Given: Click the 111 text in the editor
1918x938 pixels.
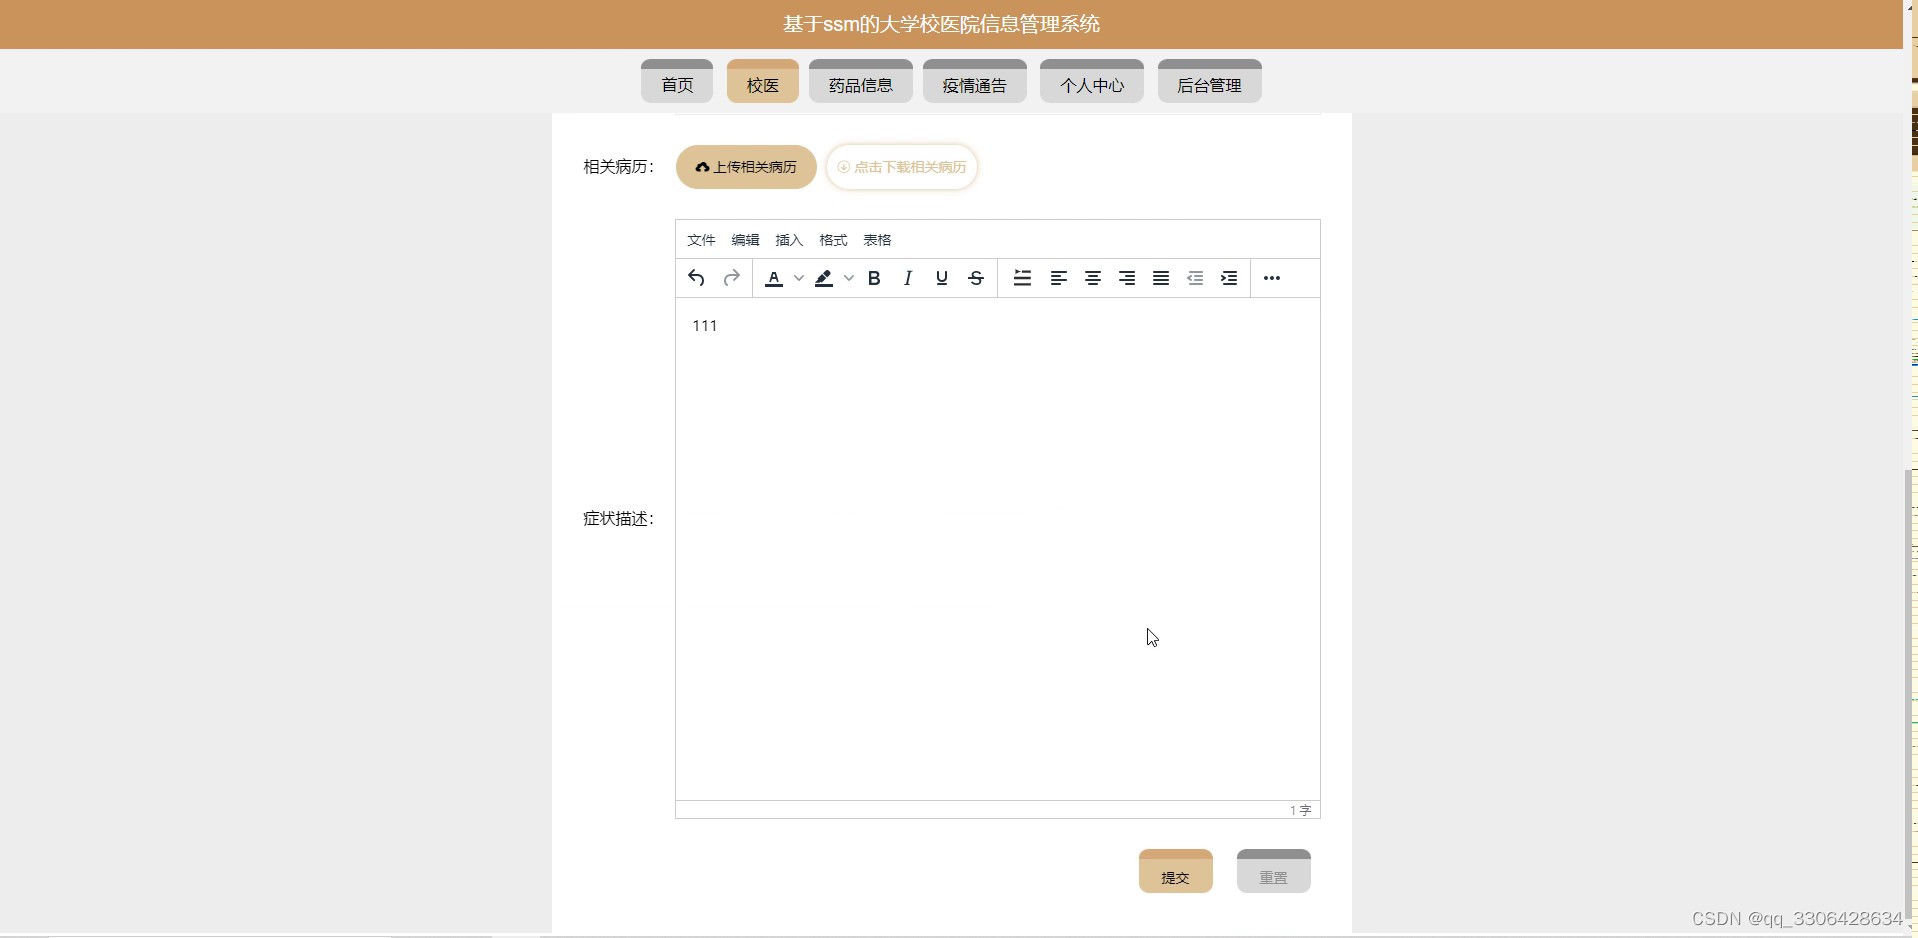Looking at the screenshot, I should (x=704, y=326).
